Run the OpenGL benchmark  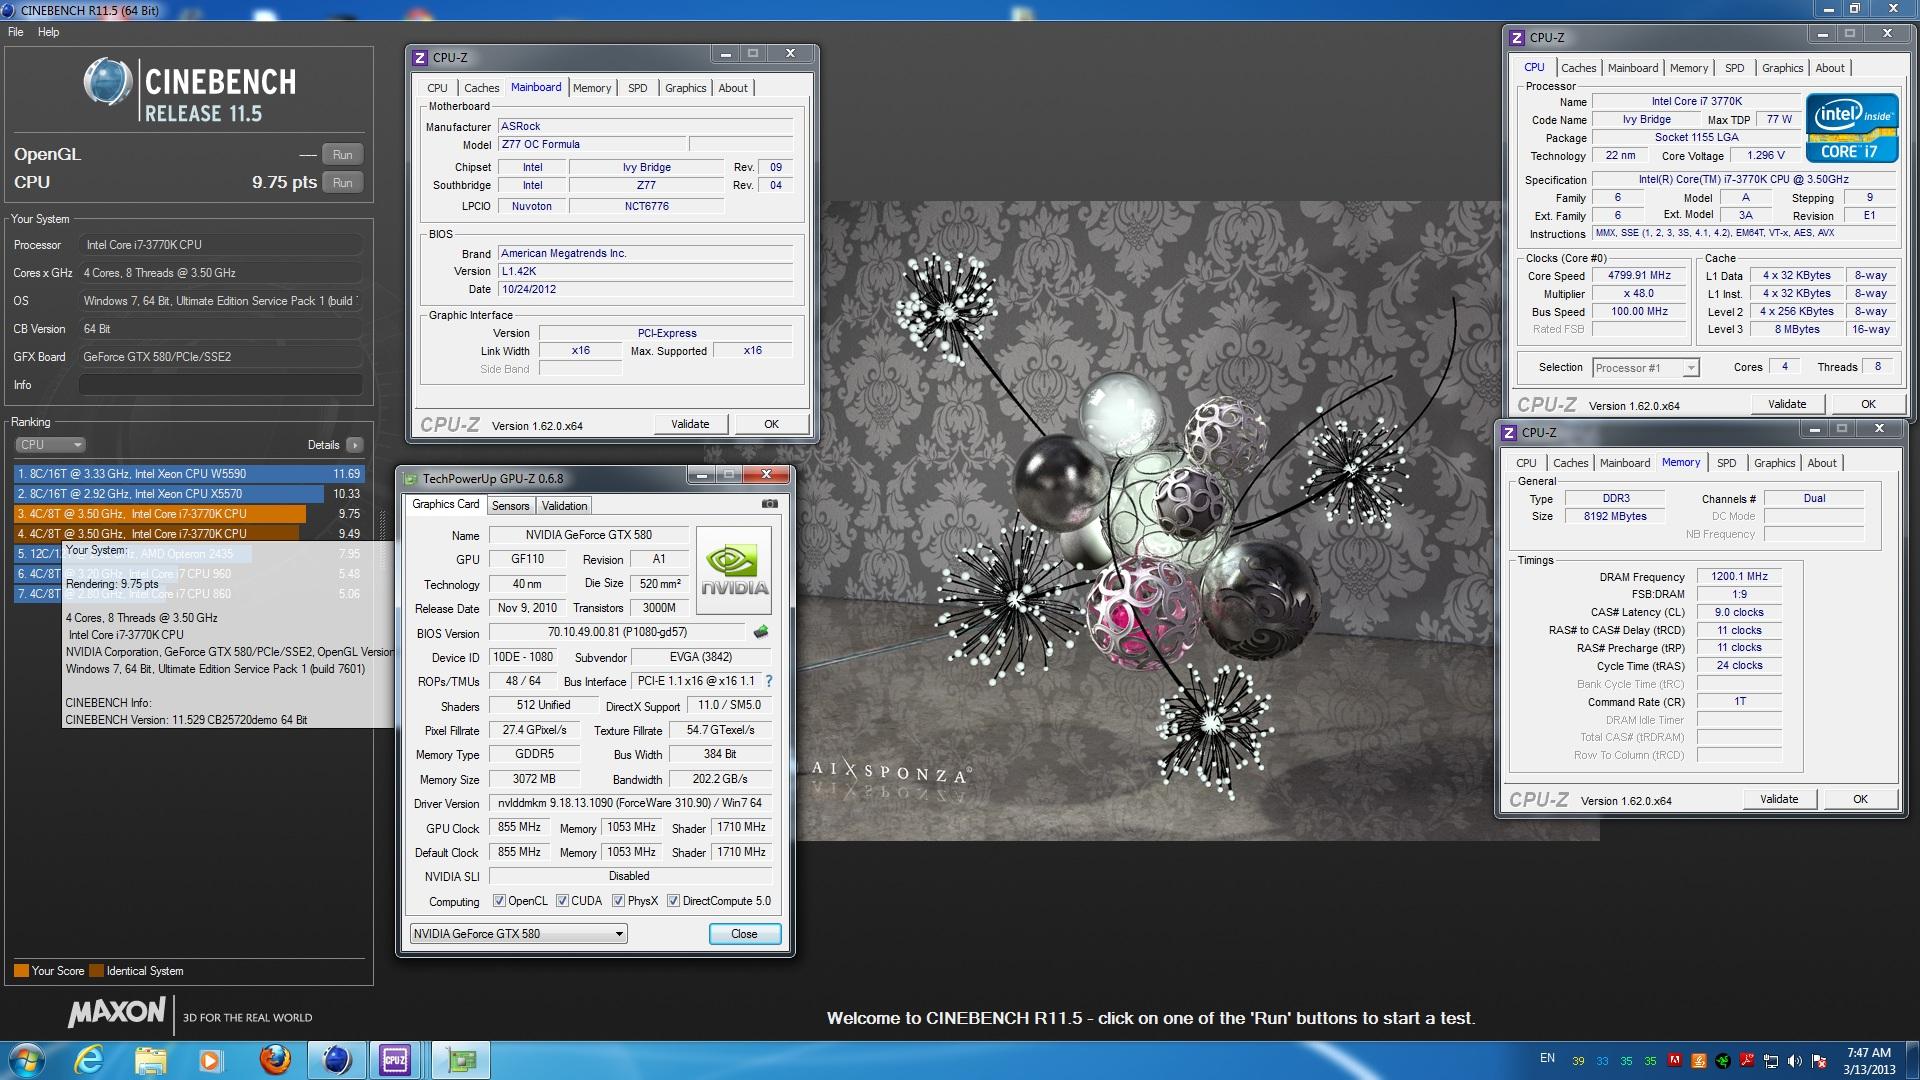tap(342, 155)
